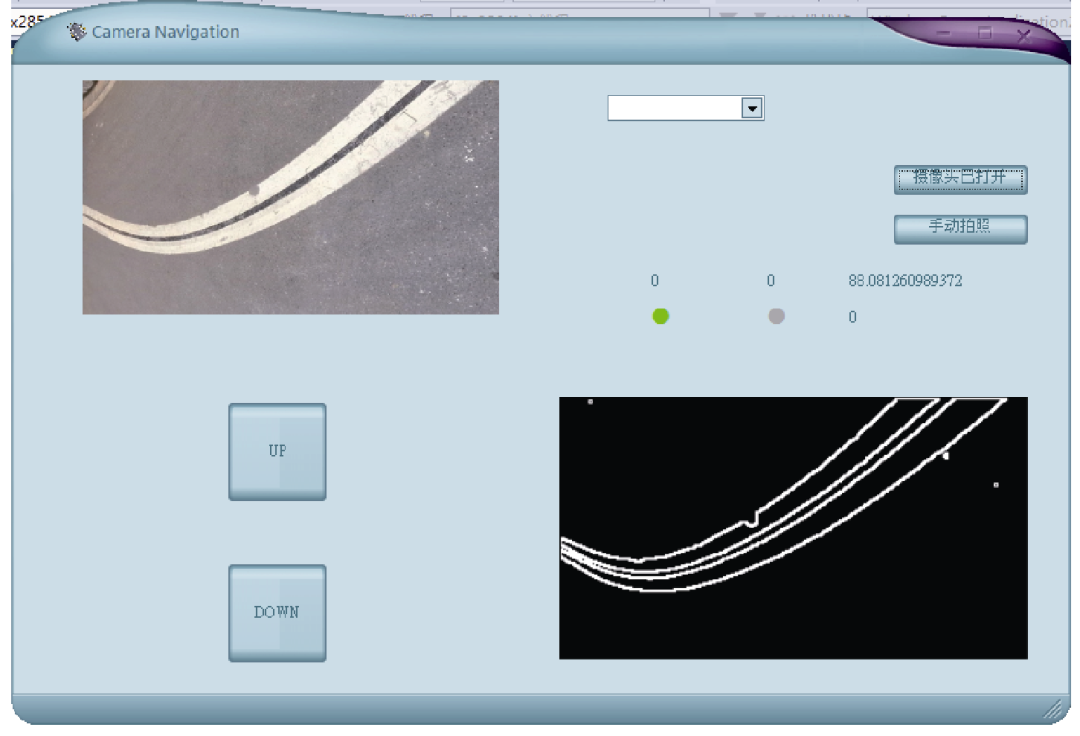Select the black edge-detection image

point(793,528)
